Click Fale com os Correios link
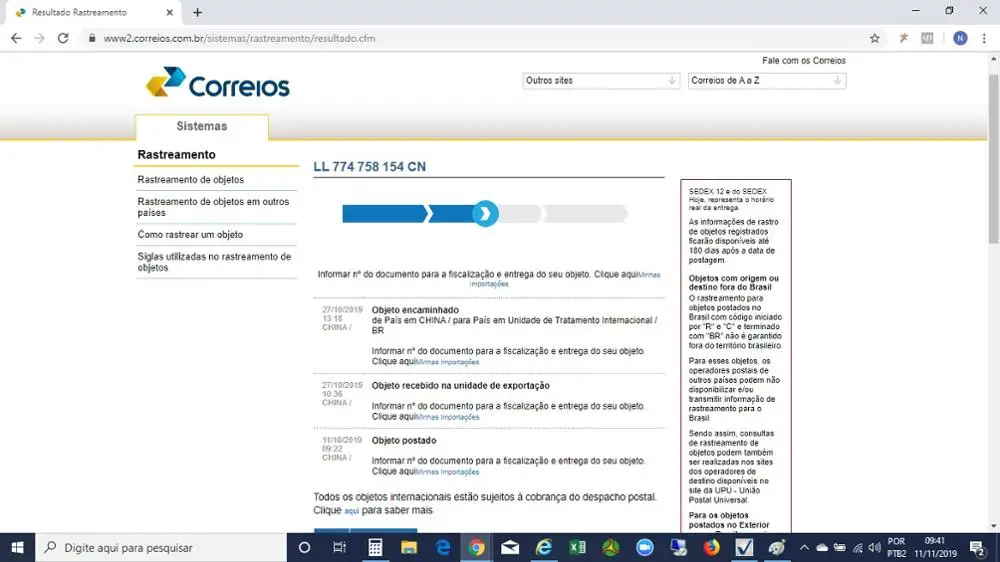The width and height of the screenshot is (1000, 562). pos(804,61)
